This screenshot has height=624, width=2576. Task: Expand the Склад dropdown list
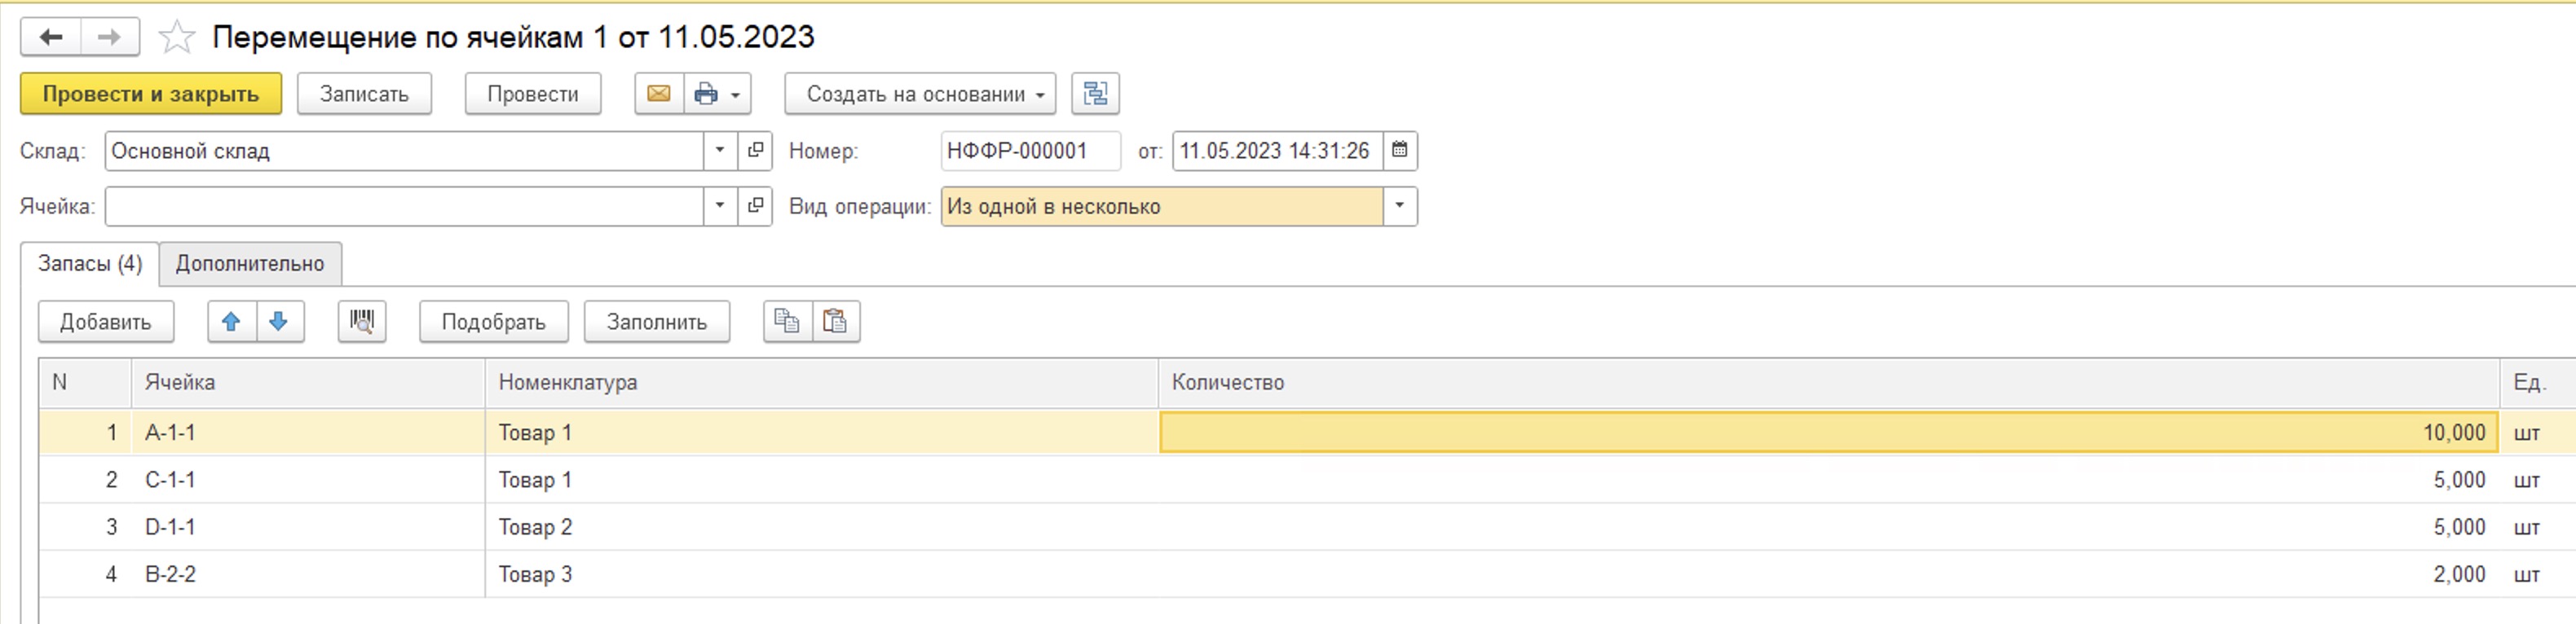click(720, 151)
